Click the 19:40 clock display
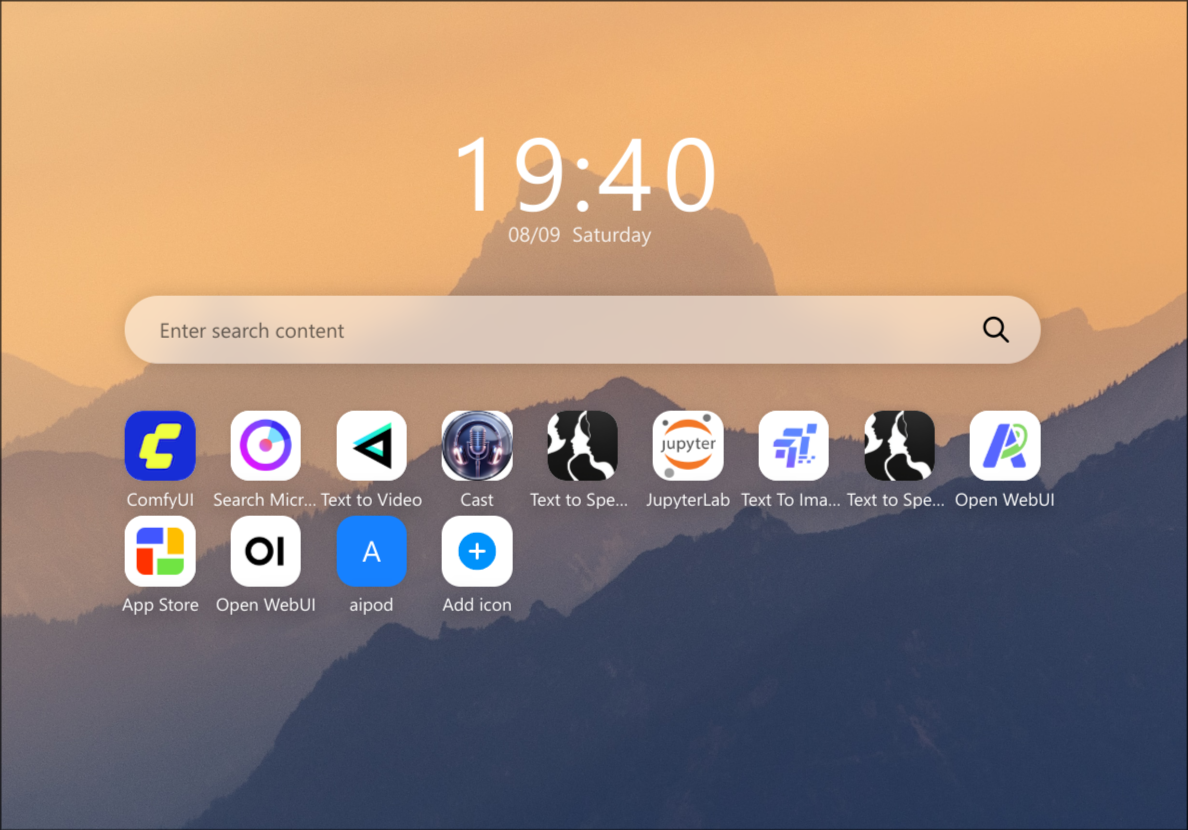Screen dimensions: 1188x830 click(585, 175)
